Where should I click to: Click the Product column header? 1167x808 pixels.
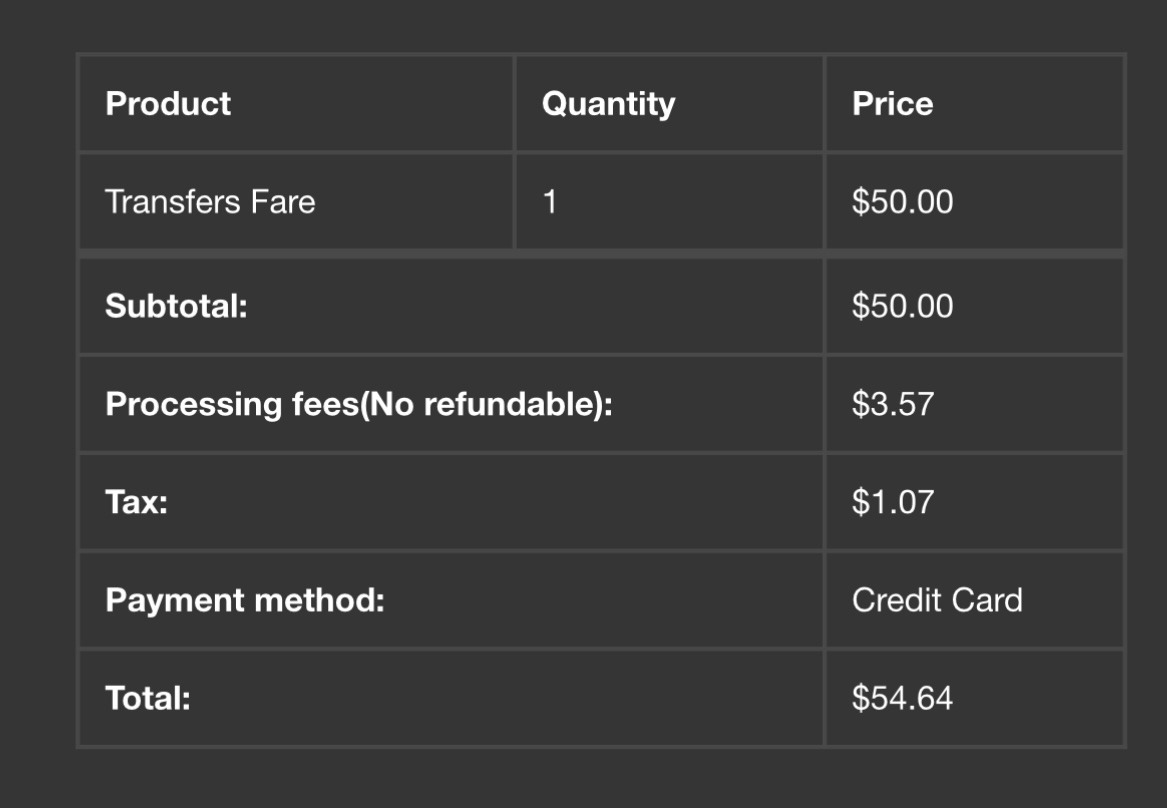pos(168,104)
